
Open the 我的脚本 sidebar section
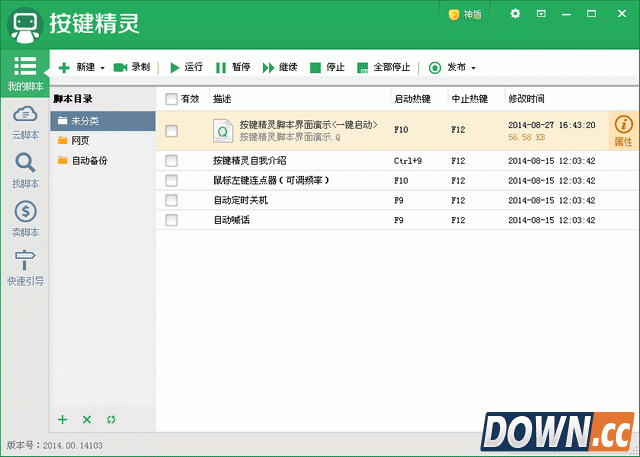pos(25,73)
